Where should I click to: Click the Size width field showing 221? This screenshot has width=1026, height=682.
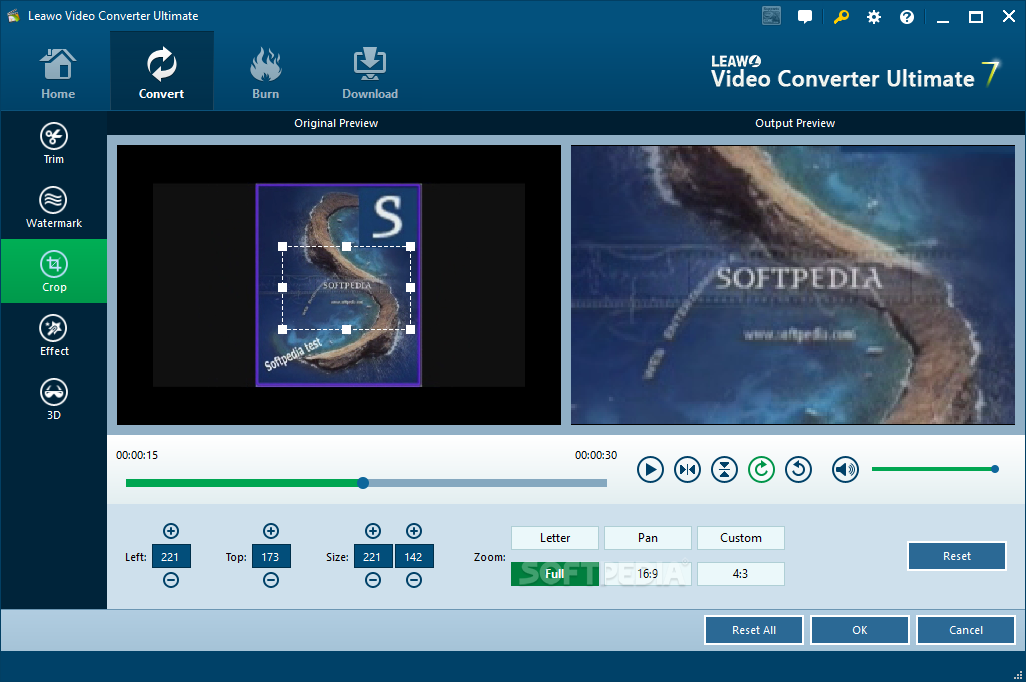(x=373, y=556)
